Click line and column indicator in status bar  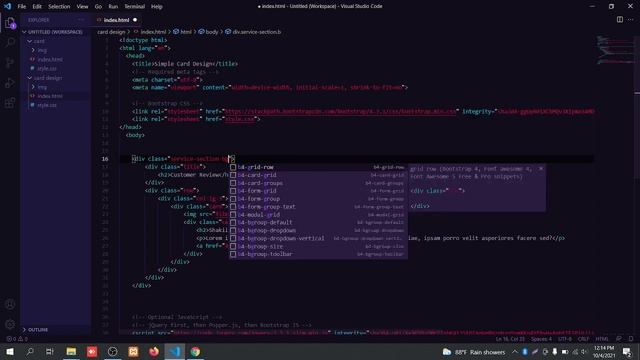tap(510, 339)
